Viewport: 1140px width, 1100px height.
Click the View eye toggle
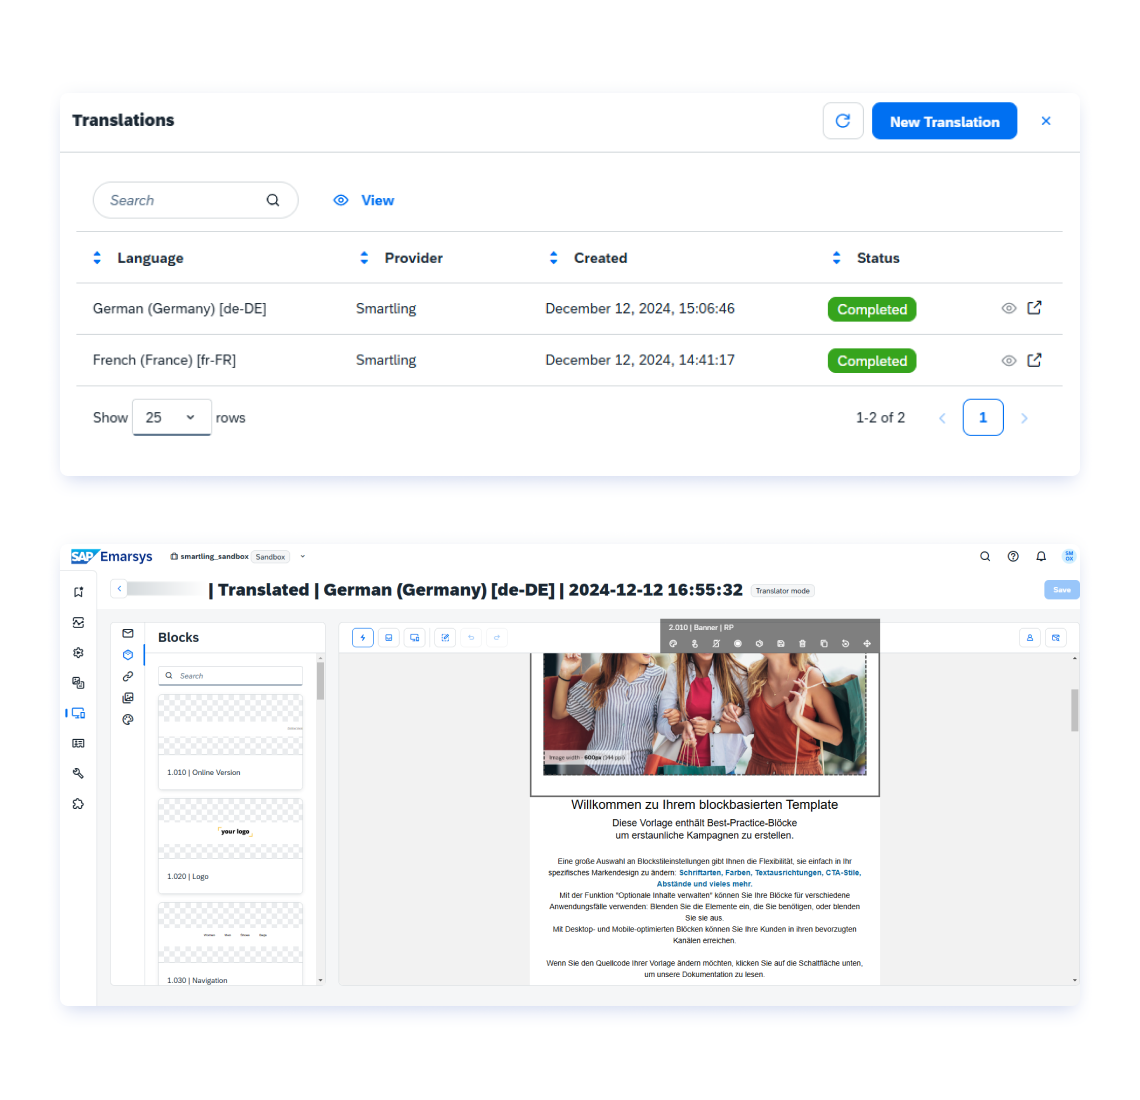tap(364, 200)
